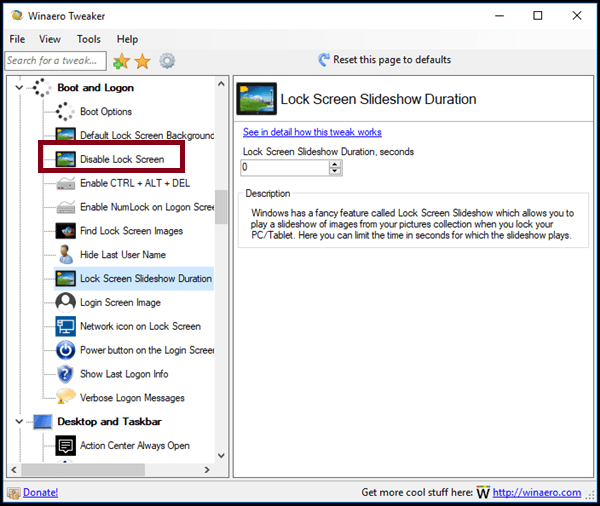
Task: Maximize the Winaero Tweaker window
Action: coord(538,15)
